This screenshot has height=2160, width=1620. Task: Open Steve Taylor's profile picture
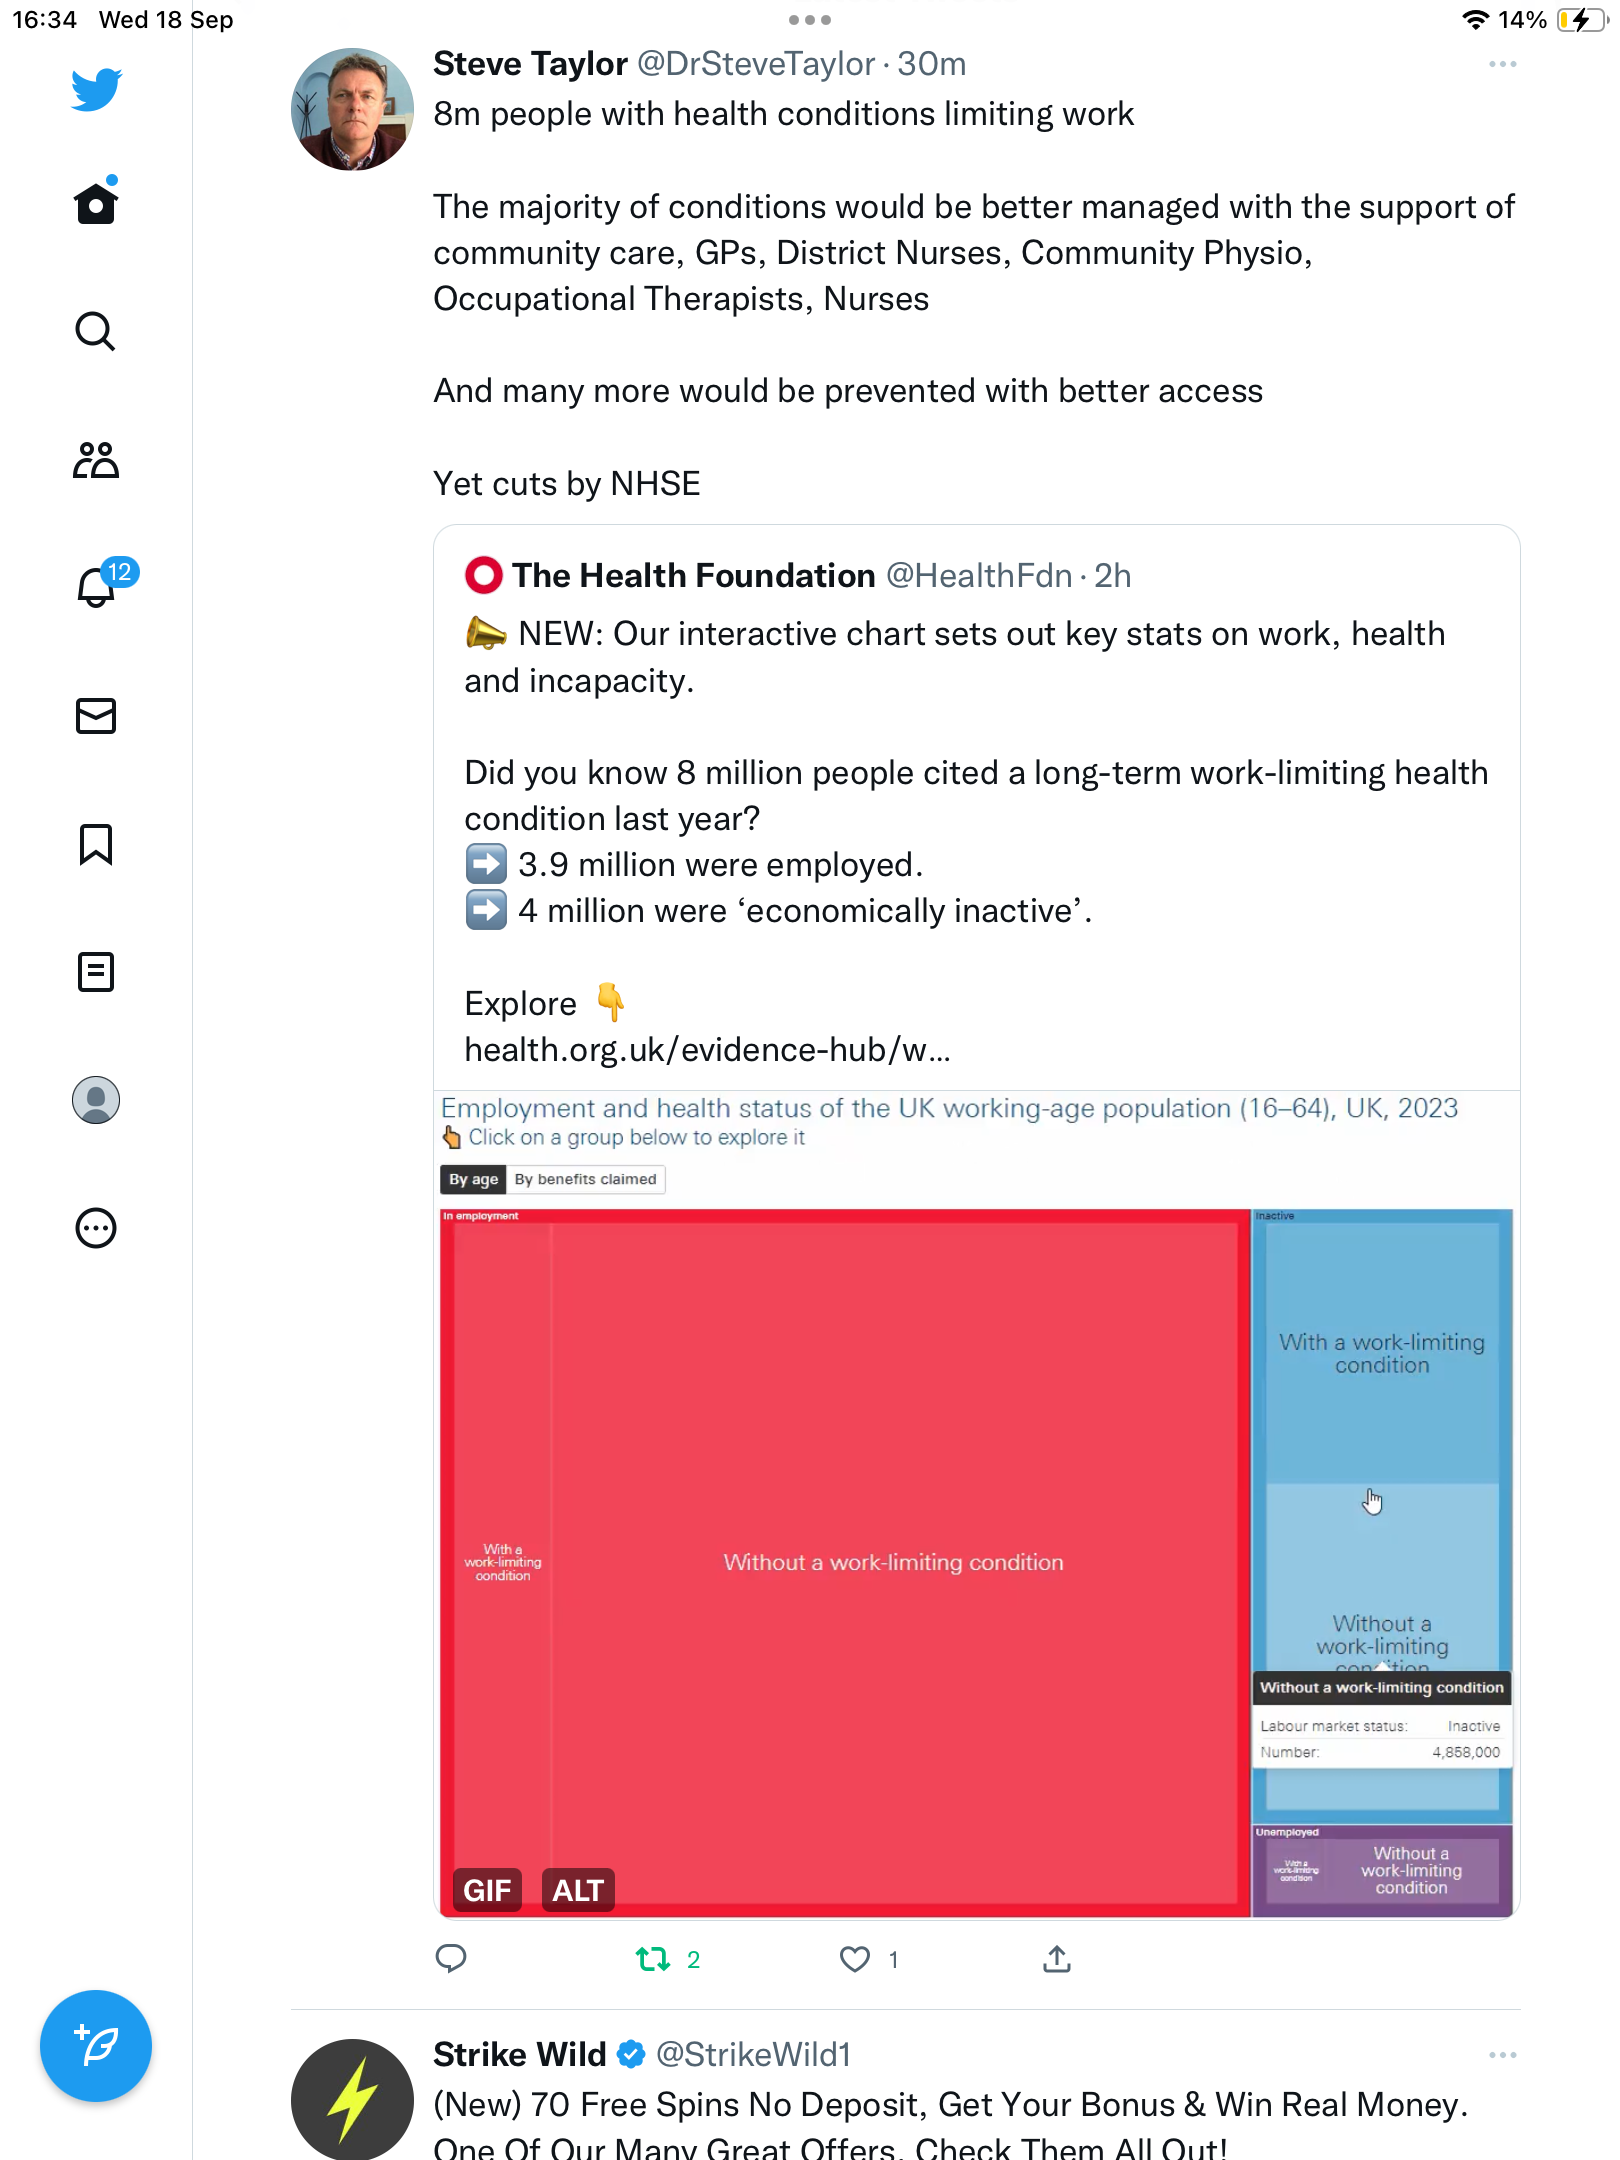click(352, 109)
